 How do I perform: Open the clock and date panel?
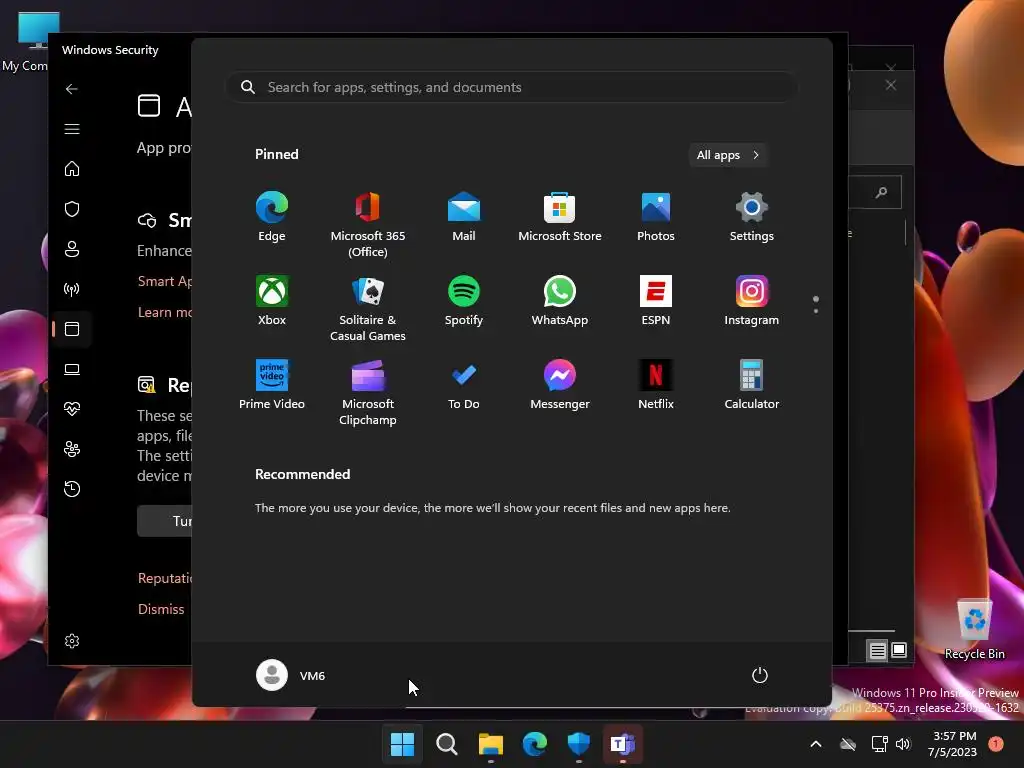pyautogui.click(x=953, y=744)
